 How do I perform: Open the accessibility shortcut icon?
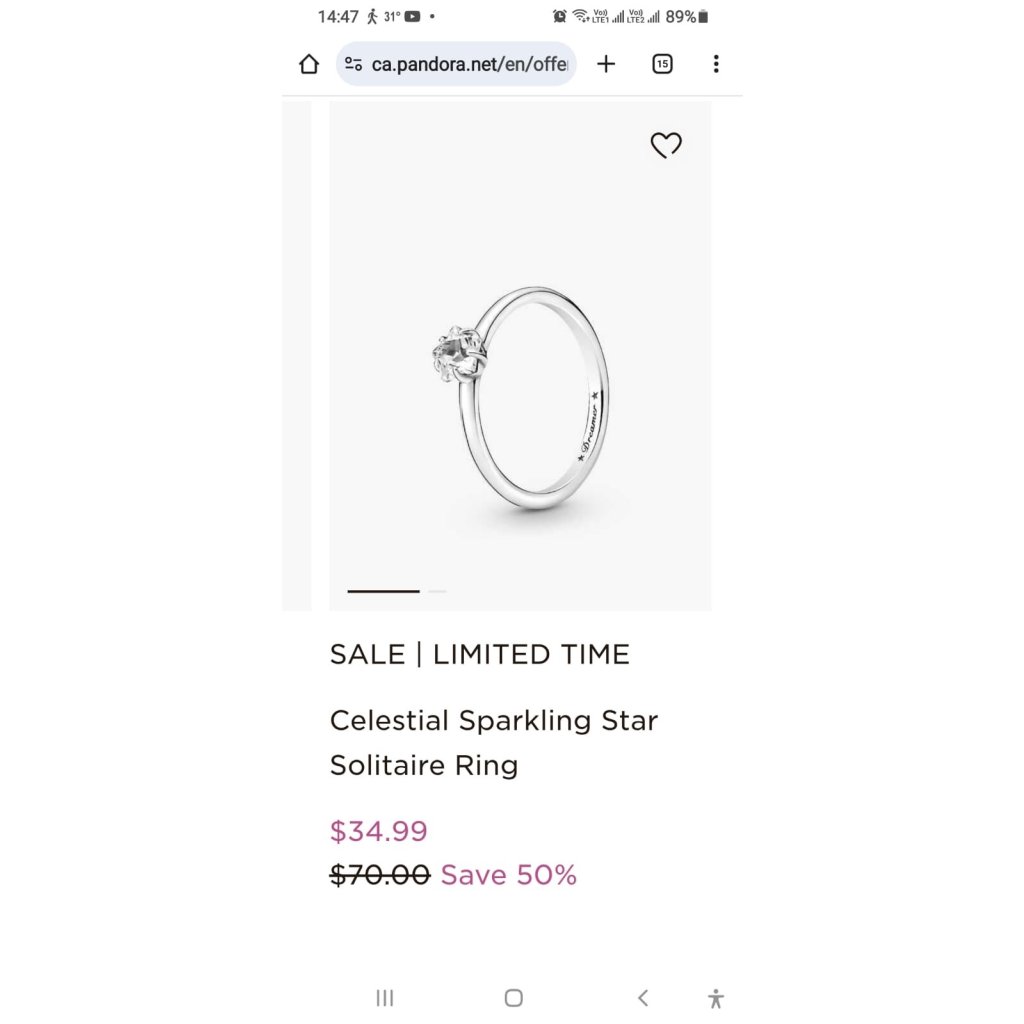(x=716, y=999)
